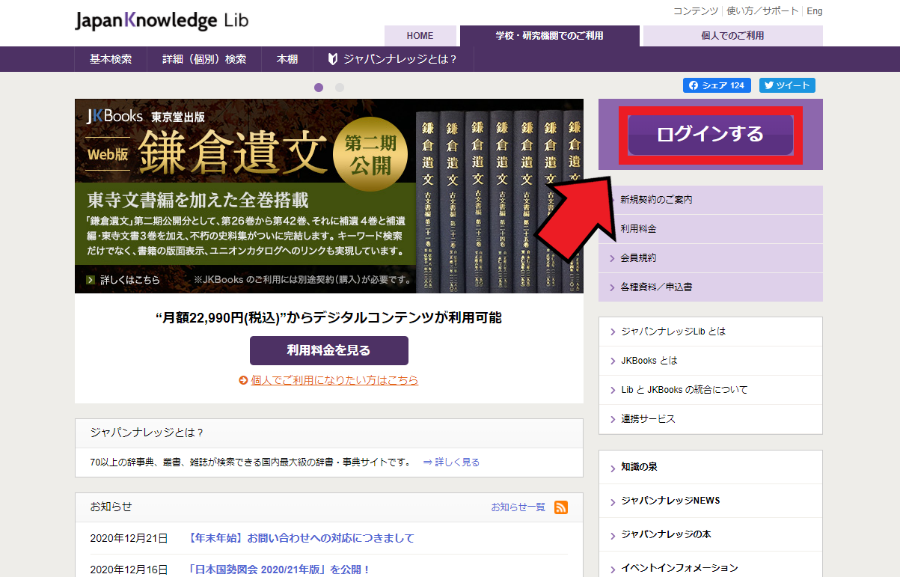Image resolution: width=900 pixels, height=577 pixels.
Task: Open コンテンツ link at top
Action: (x=696, y=11)
